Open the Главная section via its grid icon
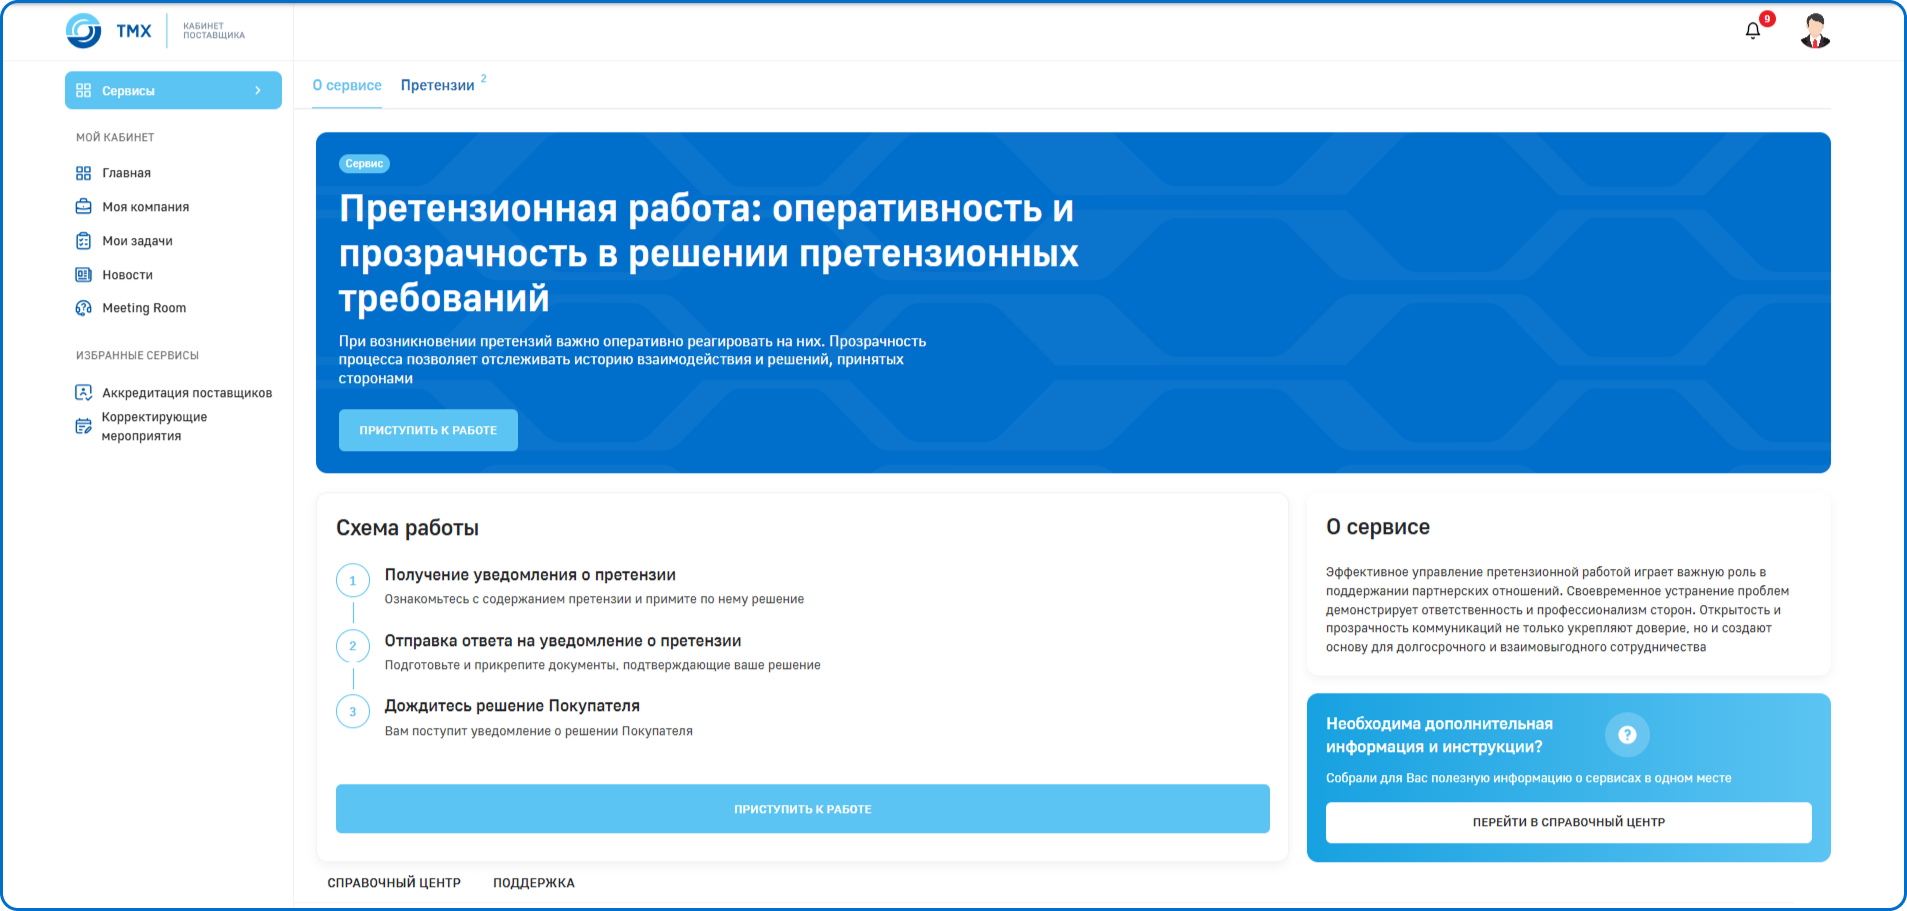Image resolution: width=1907 pixels, height=911 pixels. click(x=84, y=172)
